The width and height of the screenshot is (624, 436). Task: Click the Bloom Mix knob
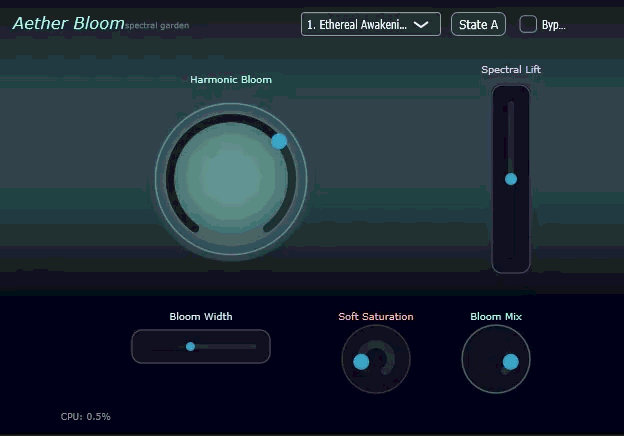pos(496,359)
